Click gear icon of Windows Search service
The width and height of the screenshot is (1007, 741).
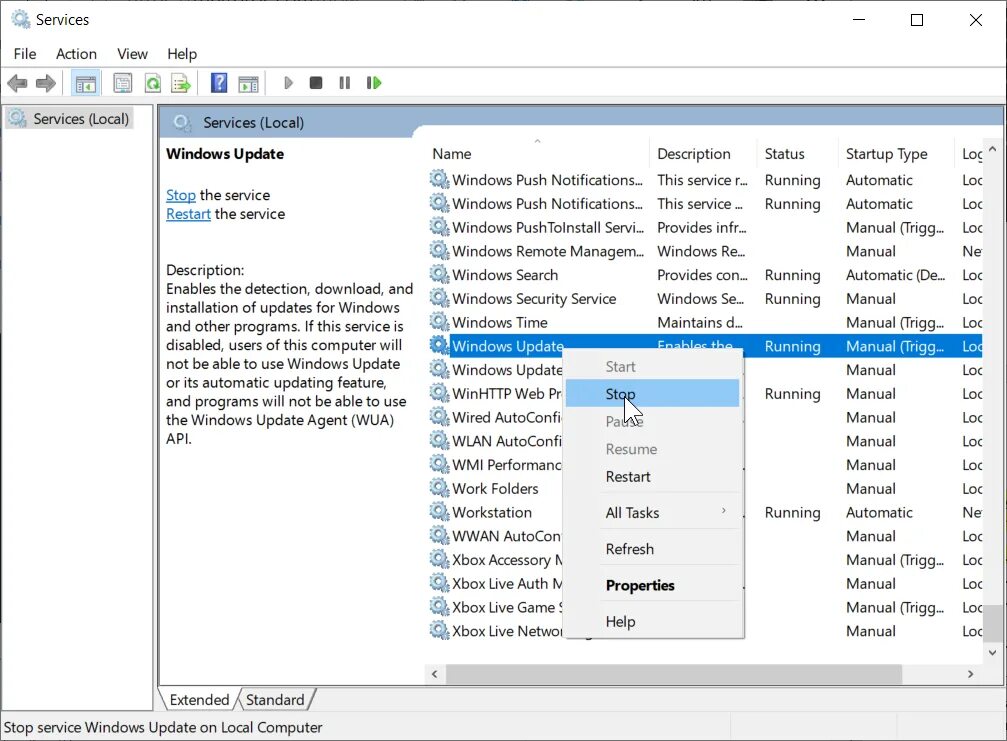439,274
